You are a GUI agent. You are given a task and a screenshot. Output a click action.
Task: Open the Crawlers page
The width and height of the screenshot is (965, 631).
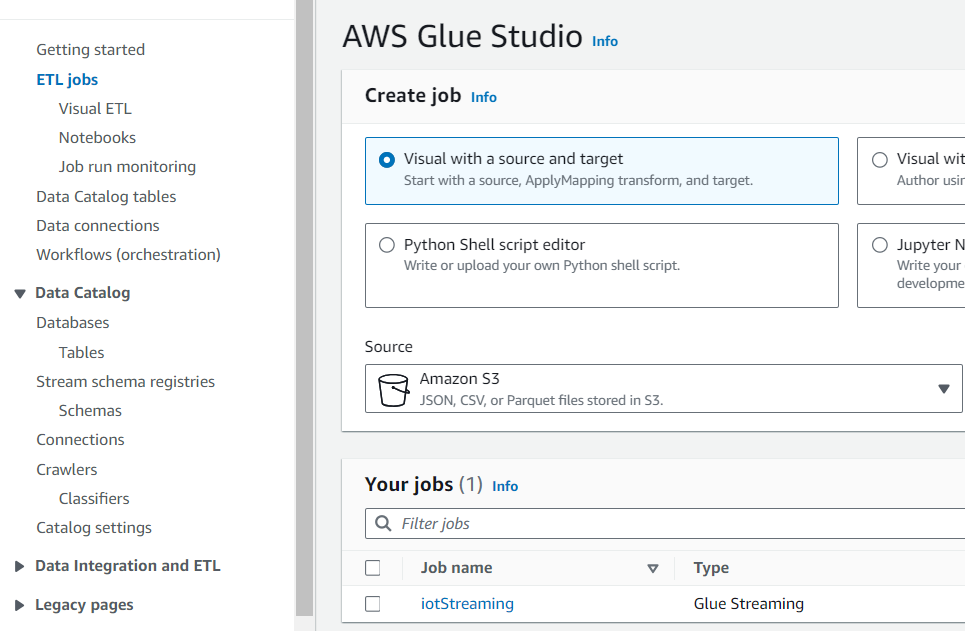67,469
